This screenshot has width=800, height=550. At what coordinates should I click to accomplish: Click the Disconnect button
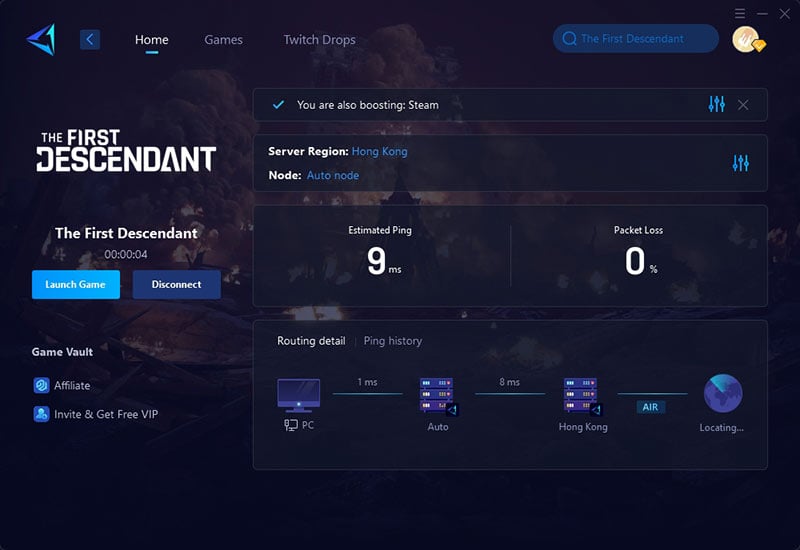pyautogui.click(x=177, y=285)
